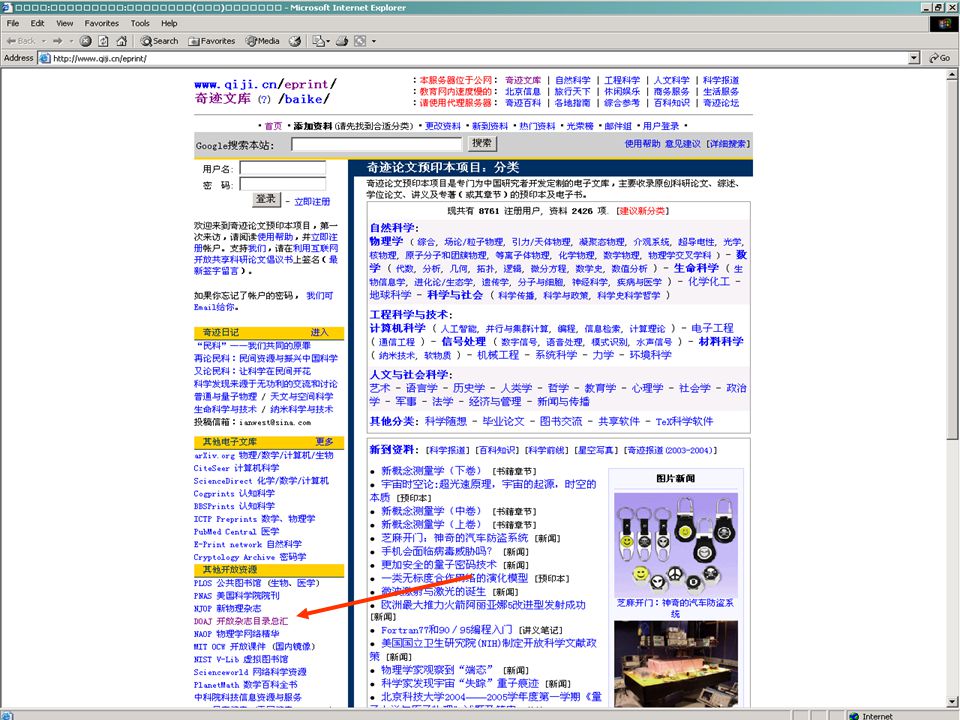Click Internet zone icon in status bar

[854, 716]
